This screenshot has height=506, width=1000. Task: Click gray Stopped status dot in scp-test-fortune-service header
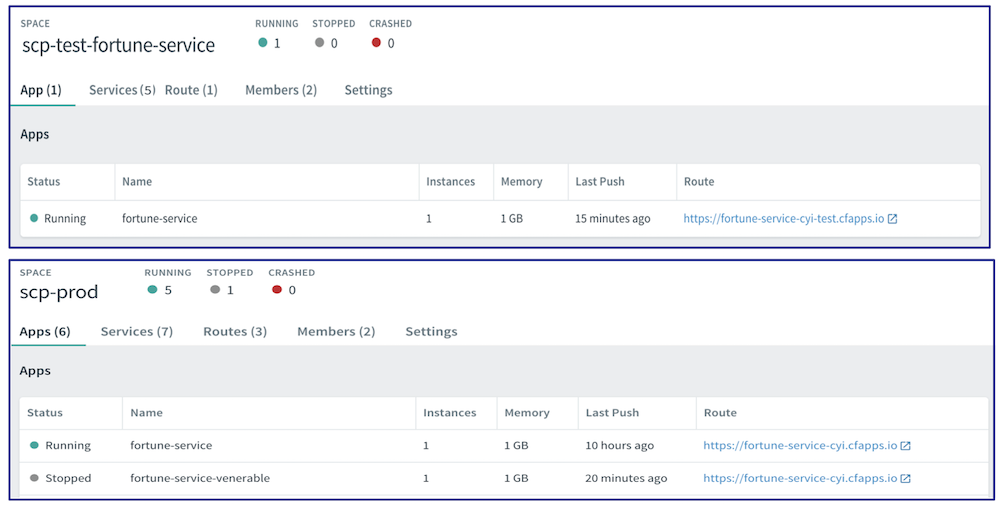(320, 43)
